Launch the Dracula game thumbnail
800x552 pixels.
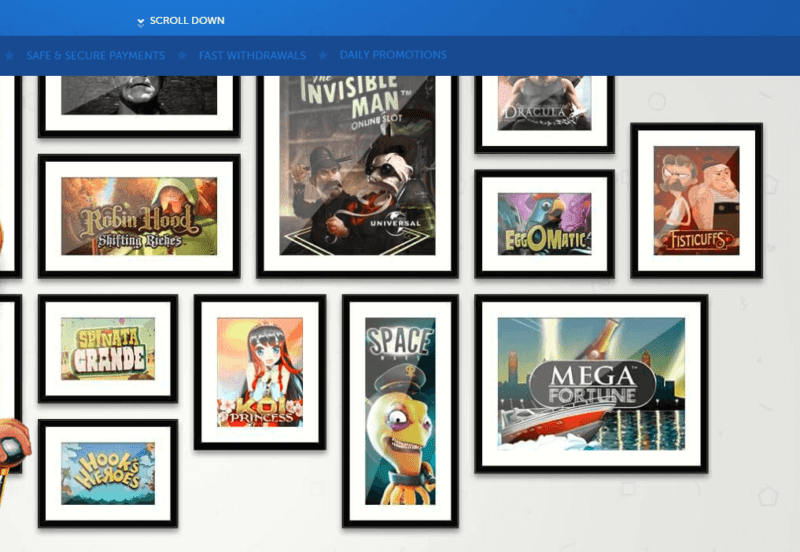[544, 103]
